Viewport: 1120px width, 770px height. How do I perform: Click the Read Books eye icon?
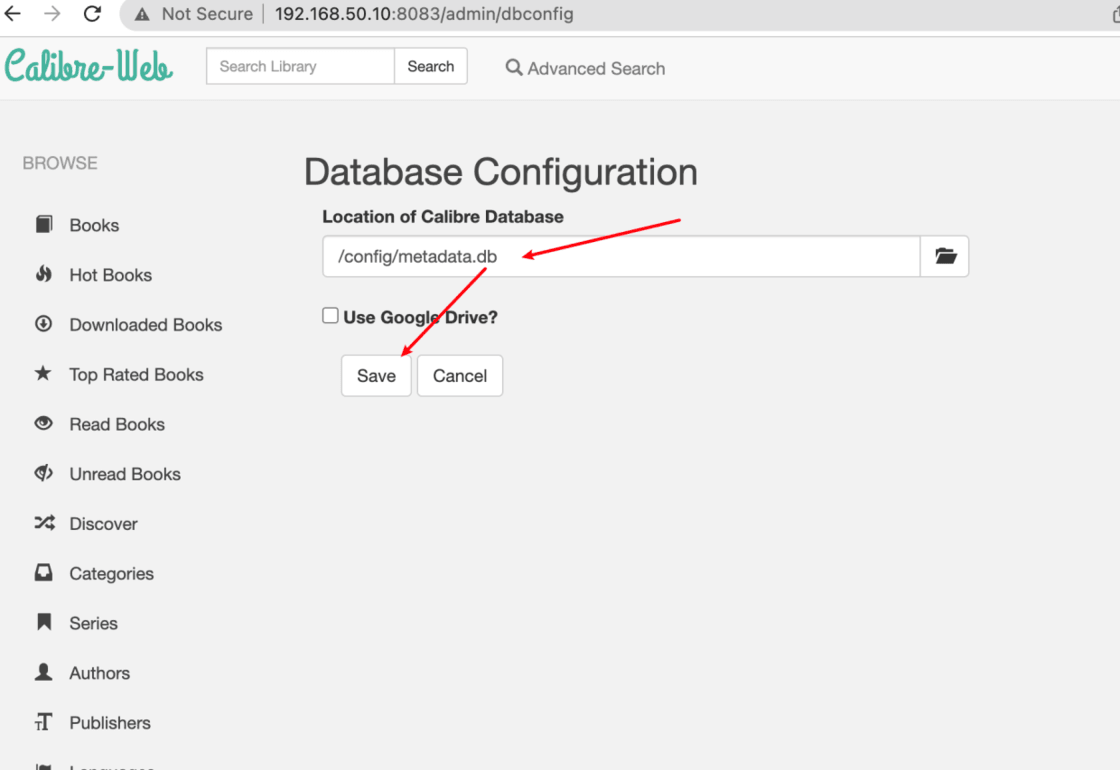[x=44, y=424]
